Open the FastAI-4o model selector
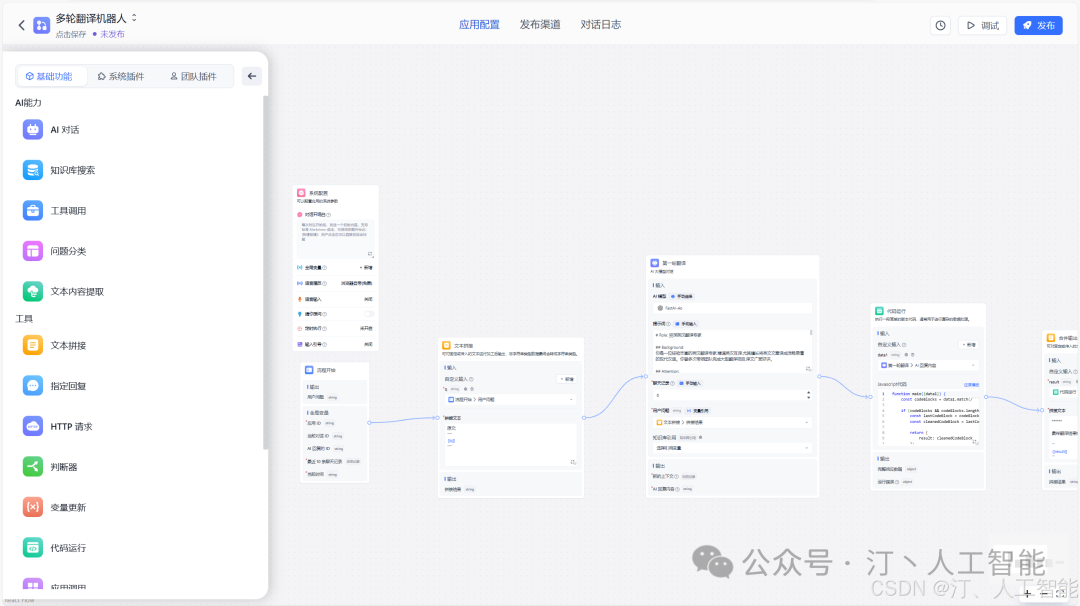 pos(731,308)
